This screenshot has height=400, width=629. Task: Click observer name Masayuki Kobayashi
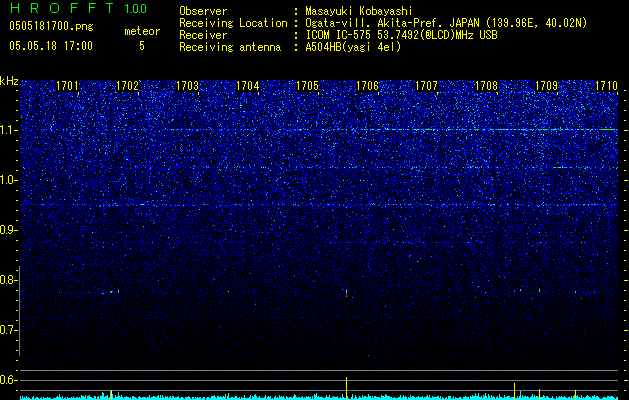[x=359, y=12]
